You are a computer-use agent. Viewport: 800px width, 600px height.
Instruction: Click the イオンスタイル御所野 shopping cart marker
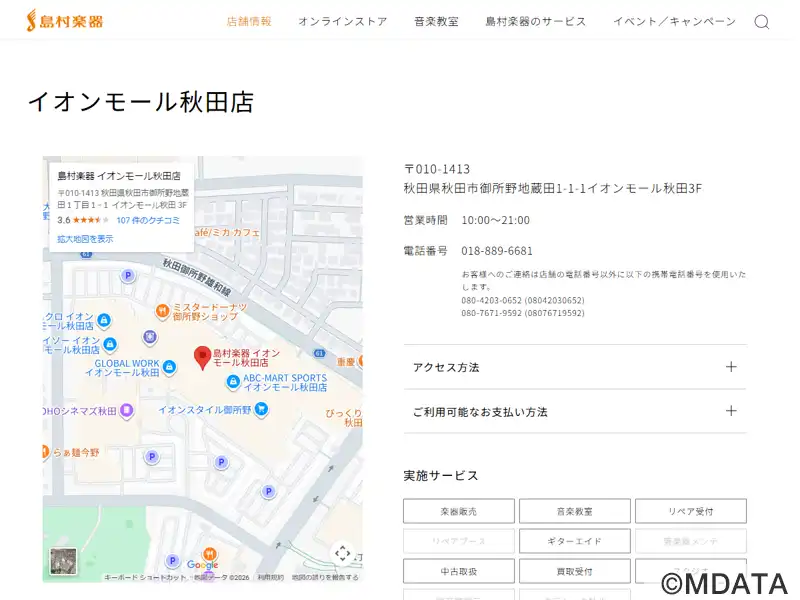coord(261,408)
